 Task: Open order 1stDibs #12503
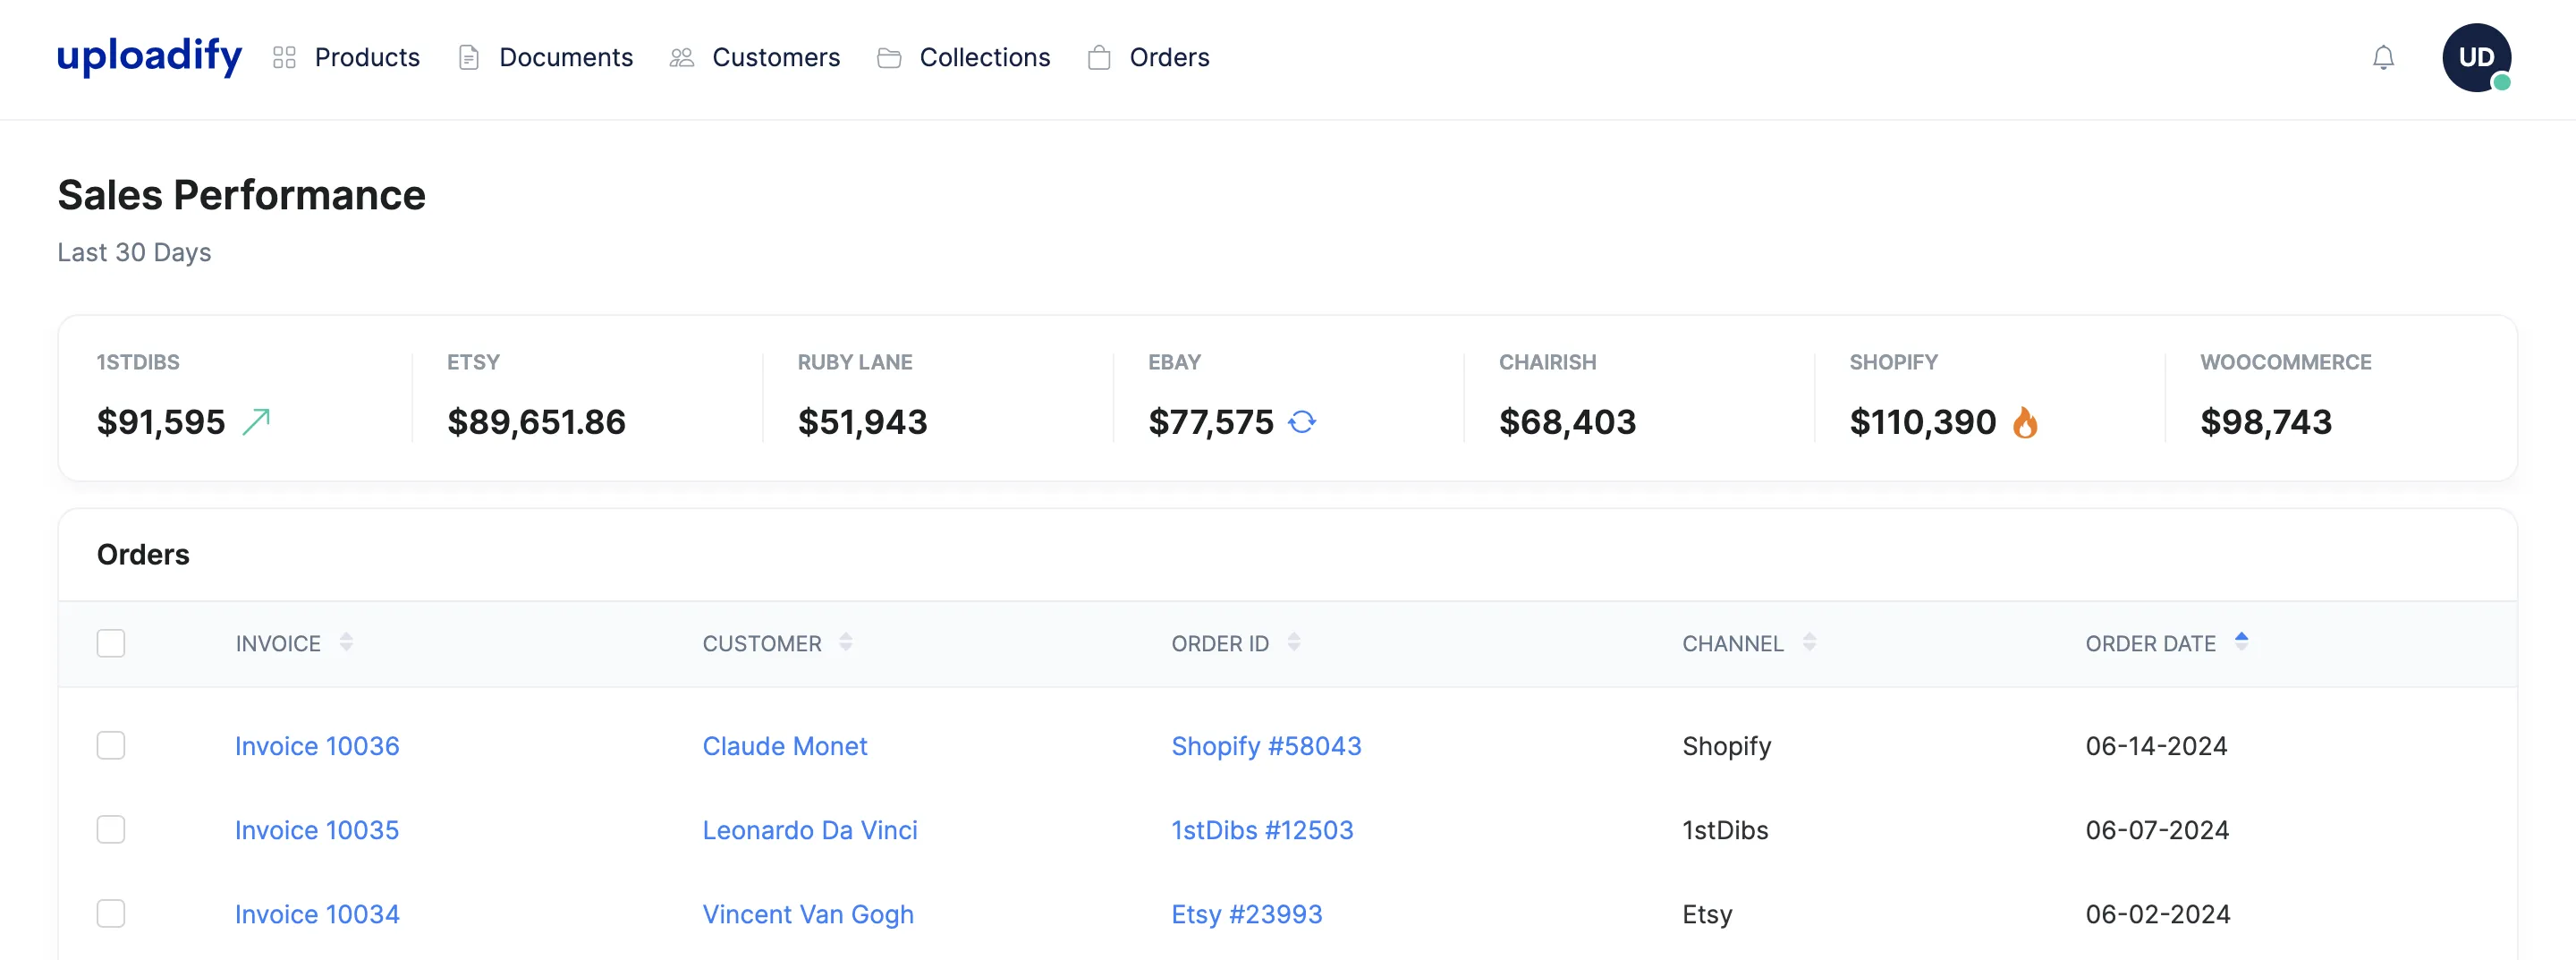[1262, 830]
